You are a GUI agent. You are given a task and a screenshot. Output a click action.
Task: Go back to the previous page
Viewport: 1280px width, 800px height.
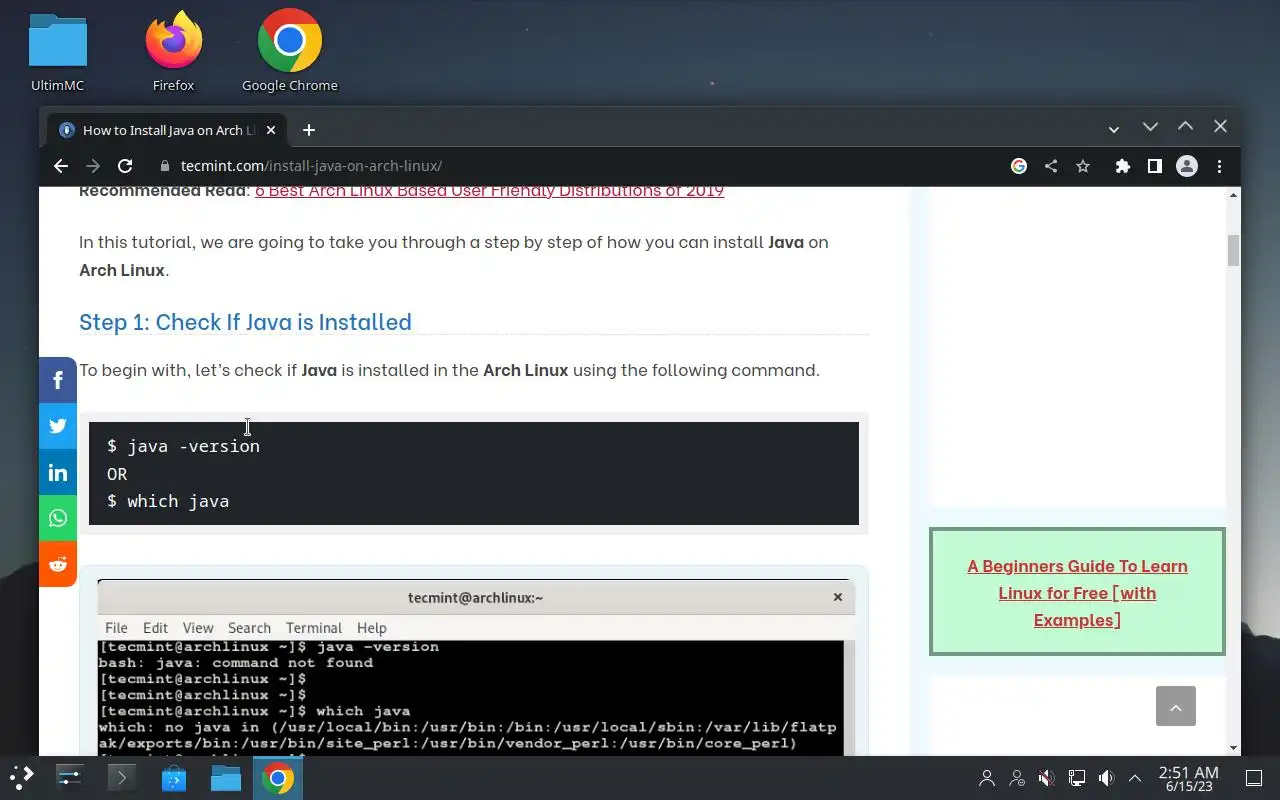point(61,166)
